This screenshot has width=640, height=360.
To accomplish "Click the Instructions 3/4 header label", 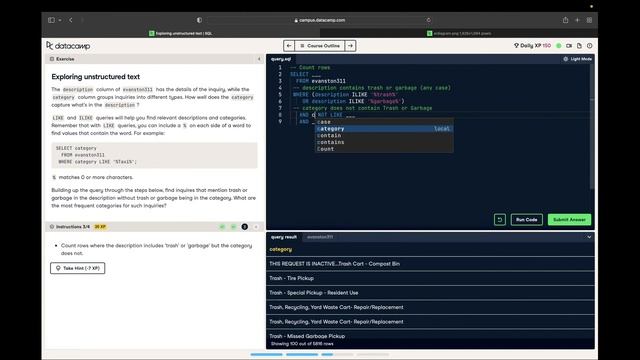I will tap(73, 227).
